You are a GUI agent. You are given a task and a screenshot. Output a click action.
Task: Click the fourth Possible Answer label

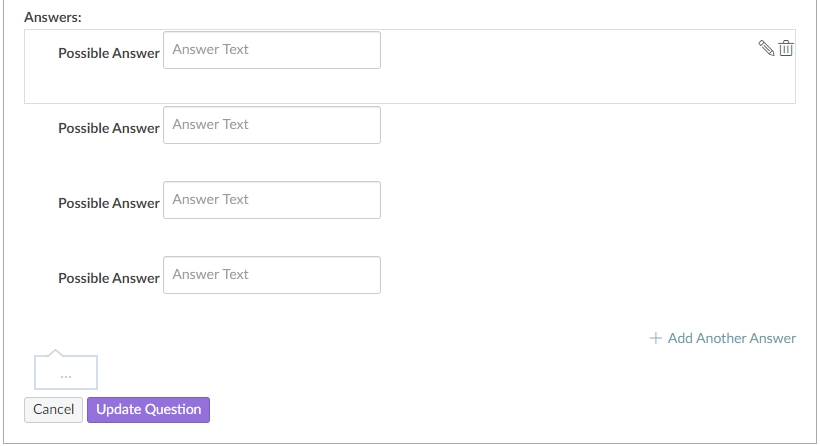click(x=109, y=278)
